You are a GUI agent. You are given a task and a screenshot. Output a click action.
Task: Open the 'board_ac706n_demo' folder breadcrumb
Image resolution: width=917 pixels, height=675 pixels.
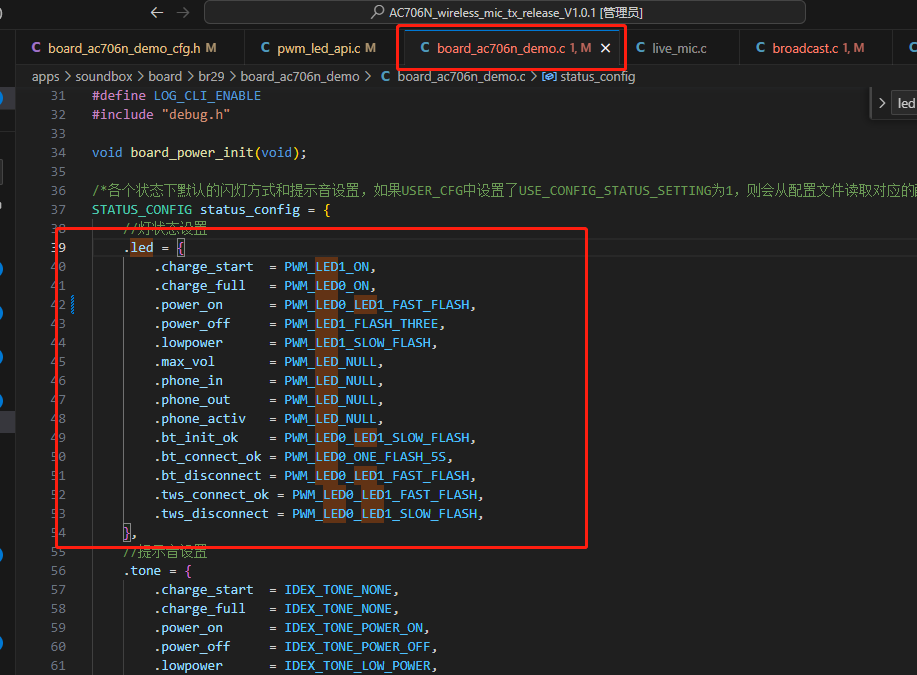coord(300,77)
